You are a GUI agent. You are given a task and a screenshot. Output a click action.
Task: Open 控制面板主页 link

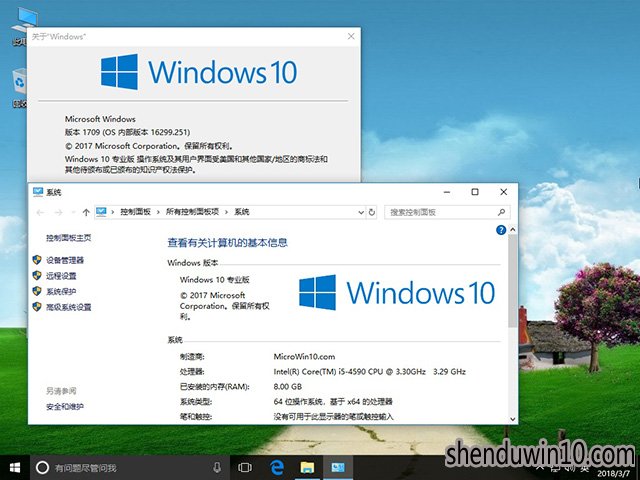coord(69,238)
